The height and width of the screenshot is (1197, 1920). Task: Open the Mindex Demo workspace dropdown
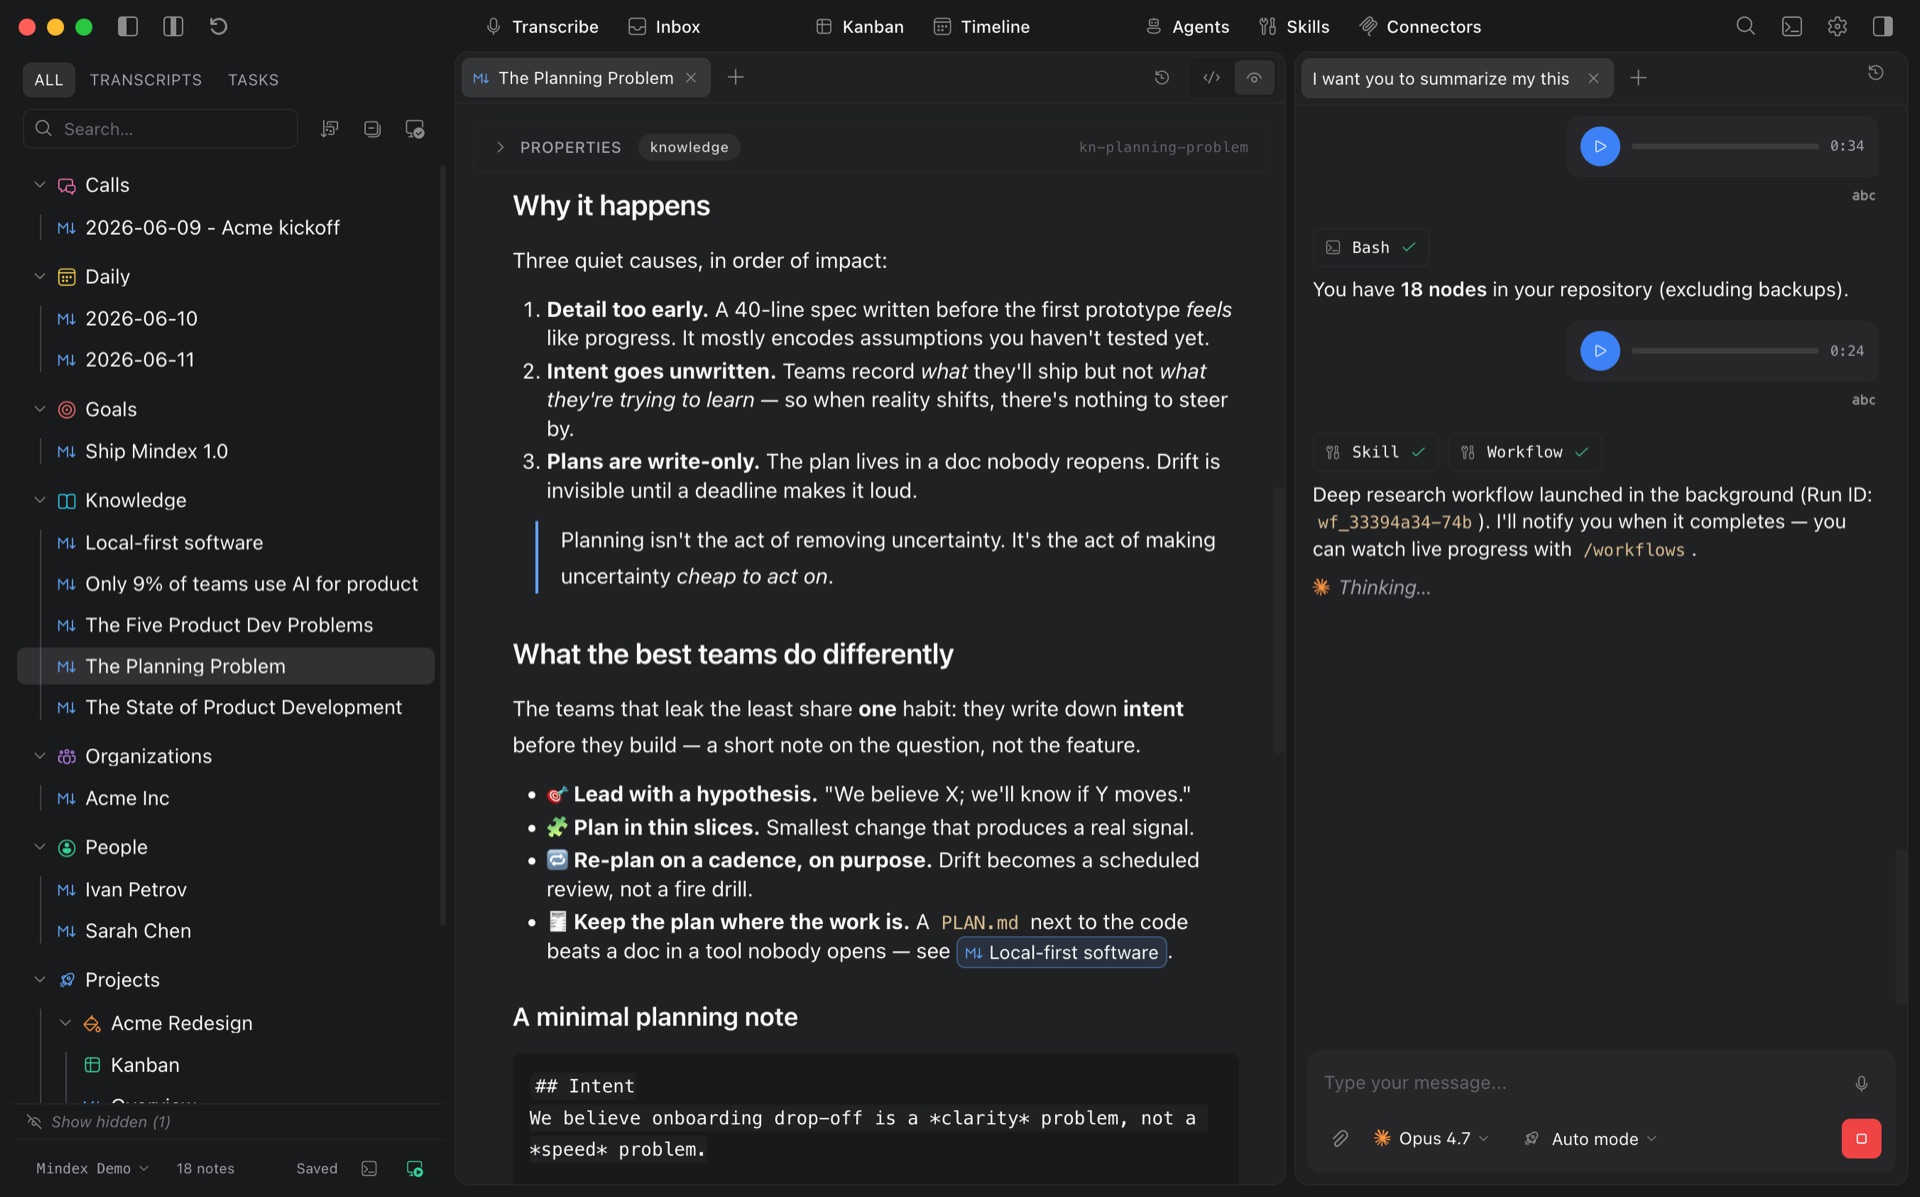pos(92,1168)
